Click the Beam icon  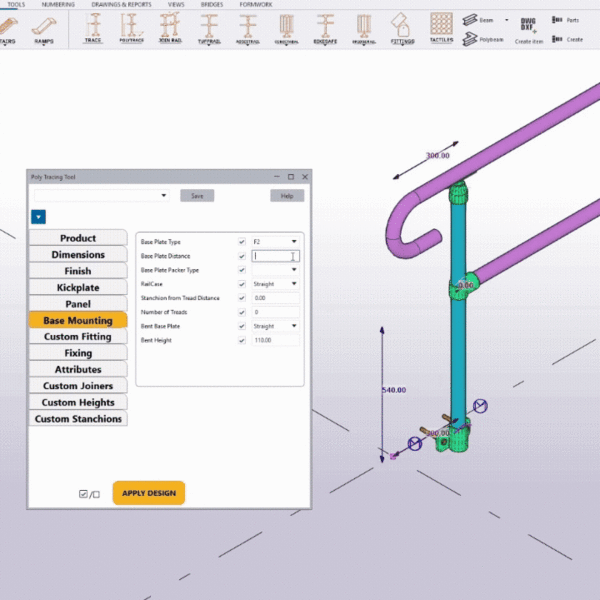[x=470, y=20]
